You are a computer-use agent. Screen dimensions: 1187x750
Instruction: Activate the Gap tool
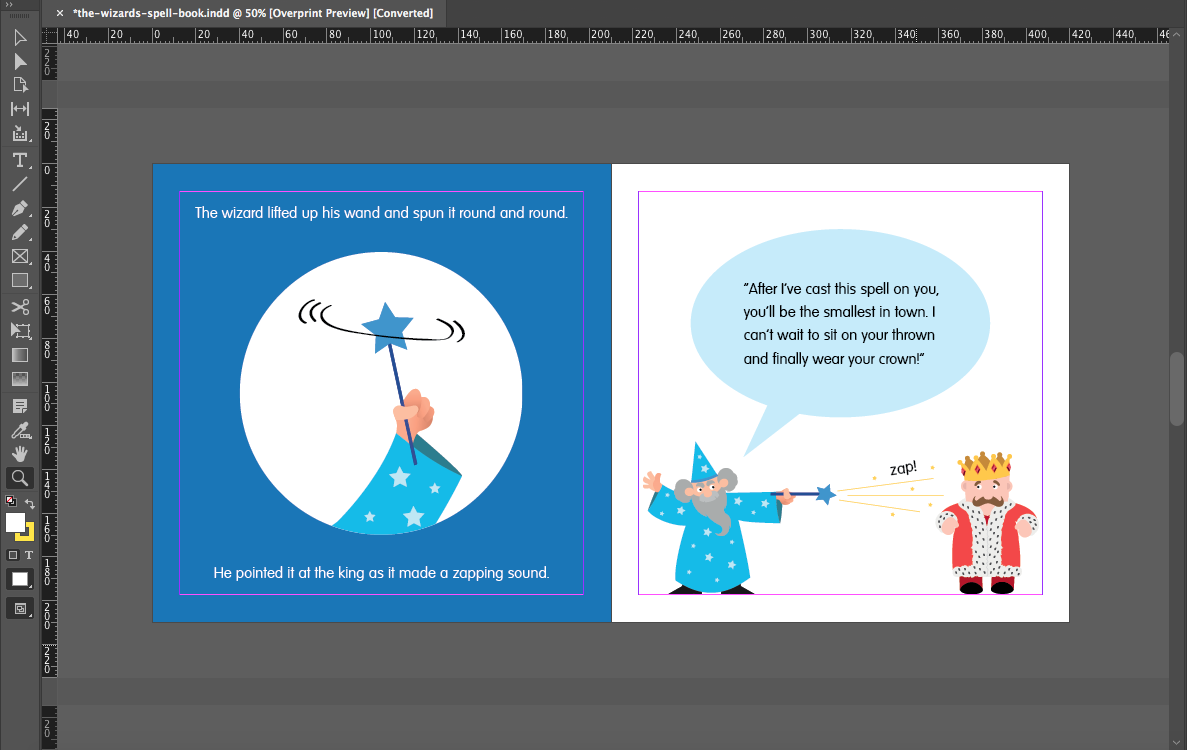point(20,109)
